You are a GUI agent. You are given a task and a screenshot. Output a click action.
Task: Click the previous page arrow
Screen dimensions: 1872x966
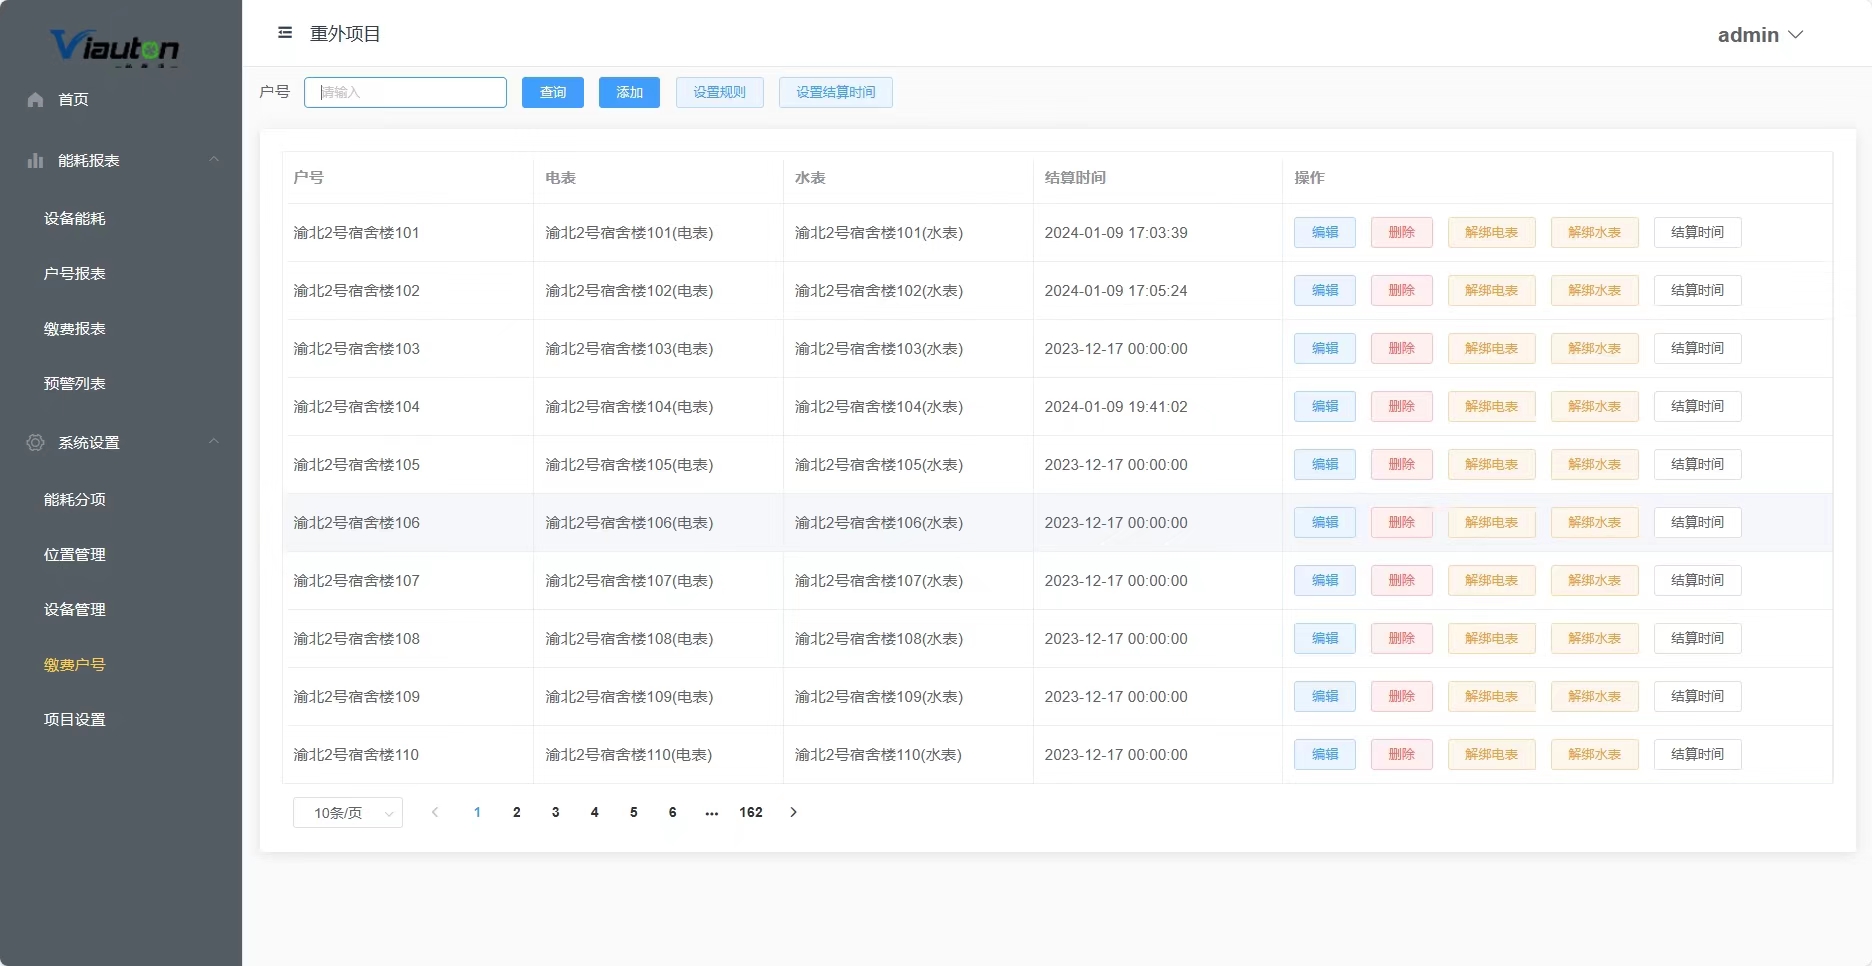pyautogui.click(x=435, y=812)
